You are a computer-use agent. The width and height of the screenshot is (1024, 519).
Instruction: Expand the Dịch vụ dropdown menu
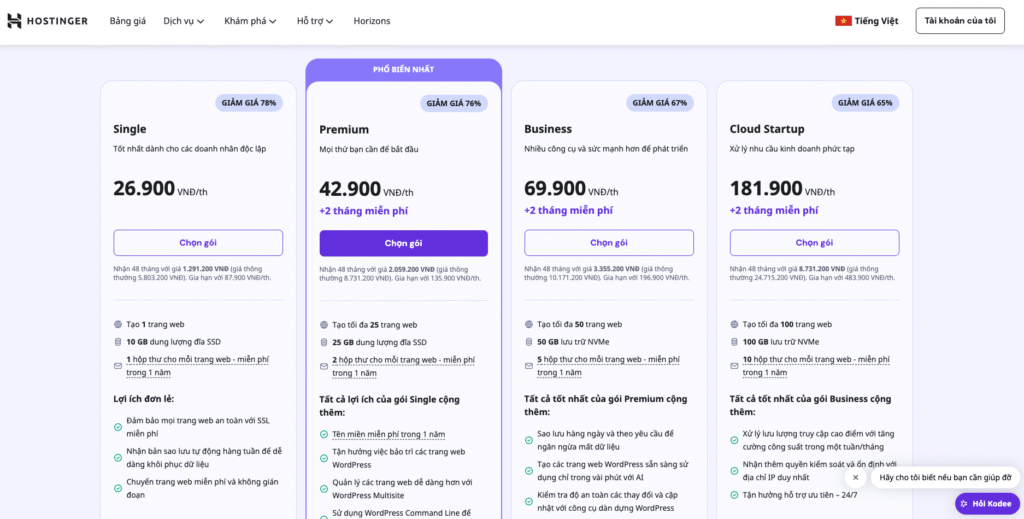184,21
